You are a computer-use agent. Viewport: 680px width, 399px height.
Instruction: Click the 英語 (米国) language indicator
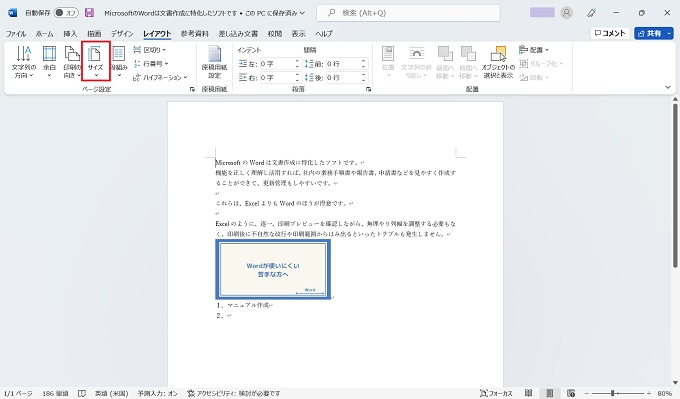[111, 393]
